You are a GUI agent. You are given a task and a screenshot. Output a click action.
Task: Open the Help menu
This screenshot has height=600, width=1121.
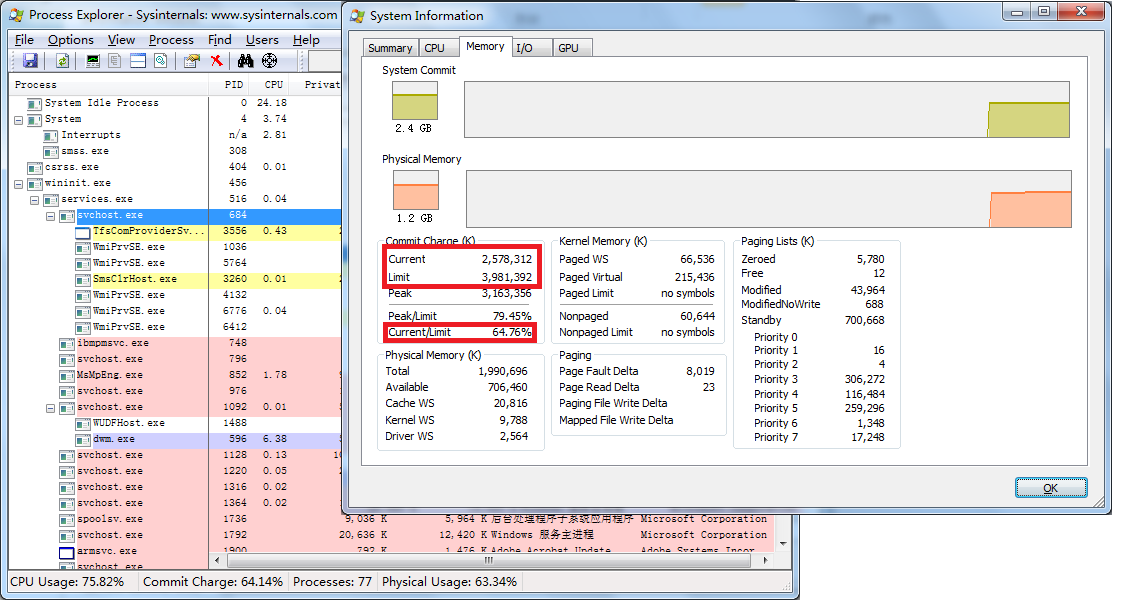(x=306, y=40)
